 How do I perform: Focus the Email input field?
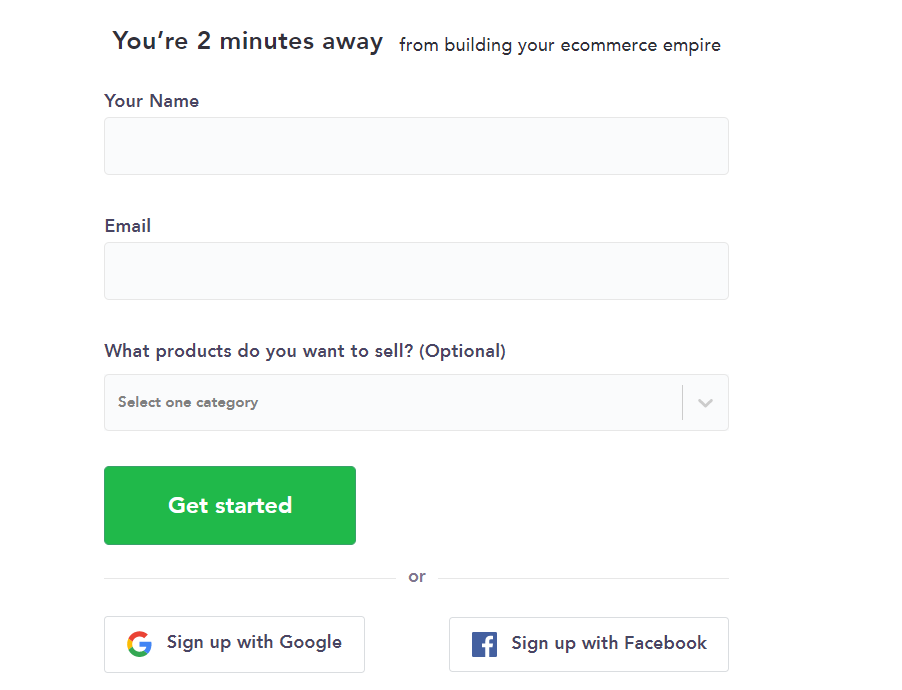click(416, 271)
